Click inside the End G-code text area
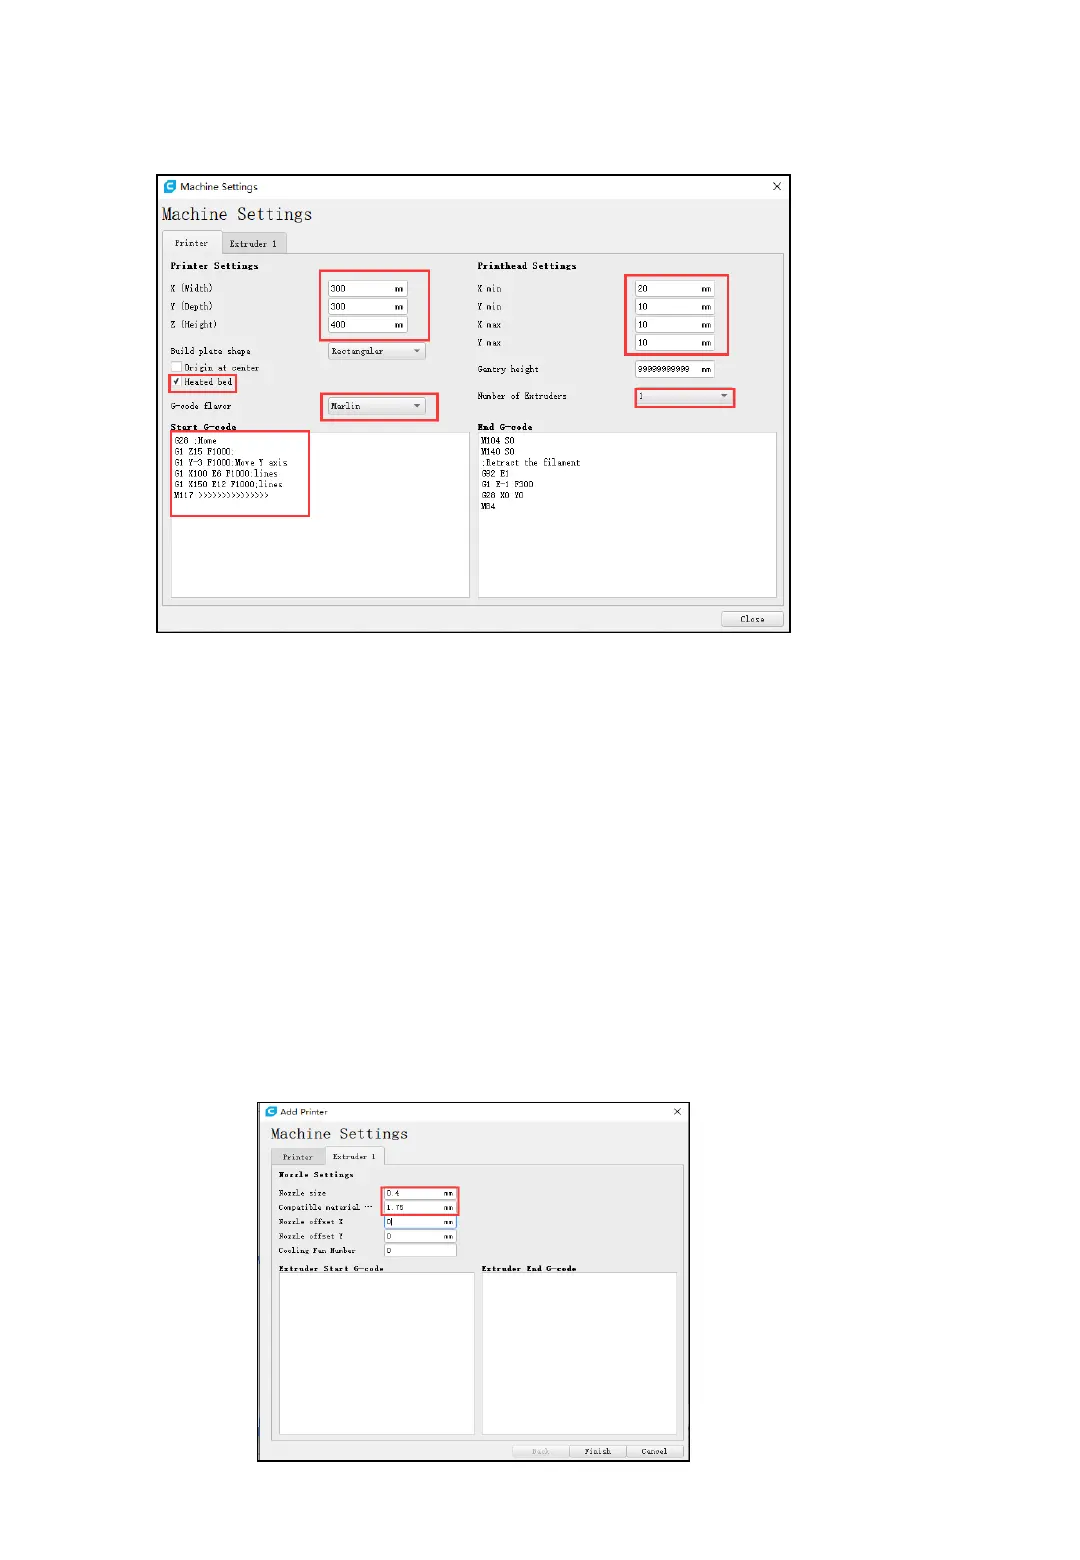 pyautogui.click(x=627, y=515)
